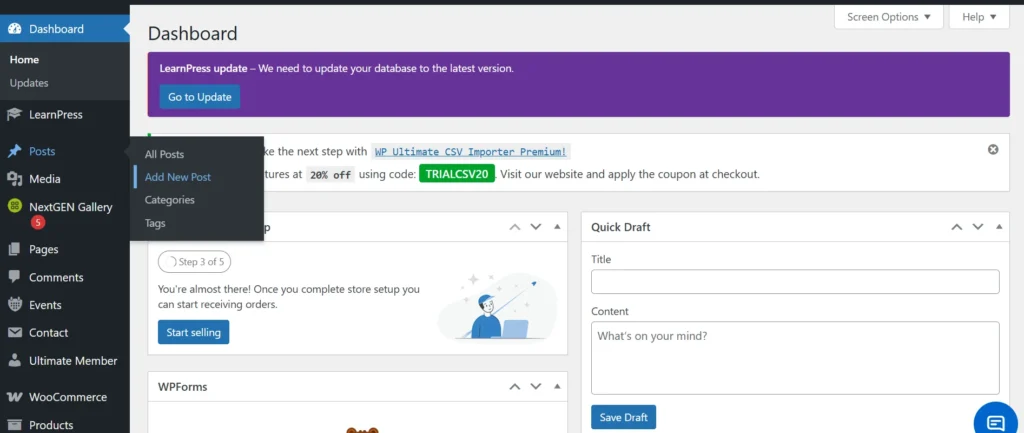Click the Events calendar icon
The width and height of the screenshot is (1024, 433).
(14, 305)
